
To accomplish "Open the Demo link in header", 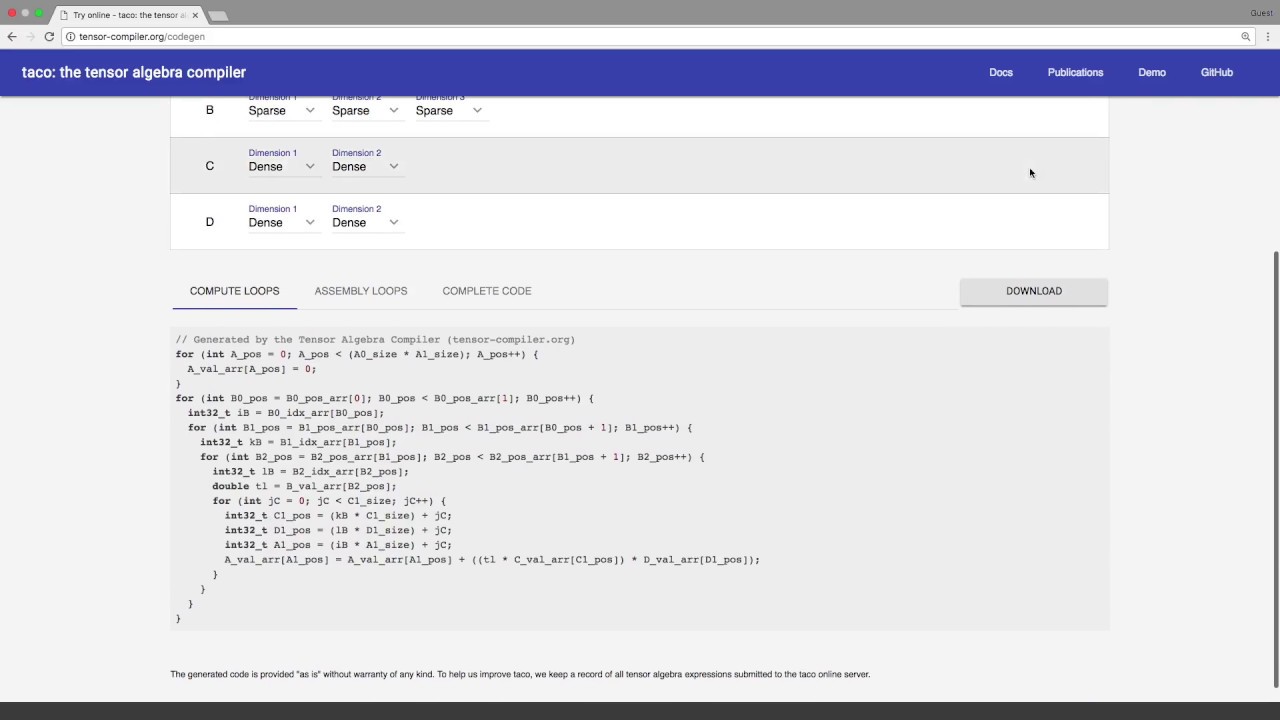I will 1152,72.
